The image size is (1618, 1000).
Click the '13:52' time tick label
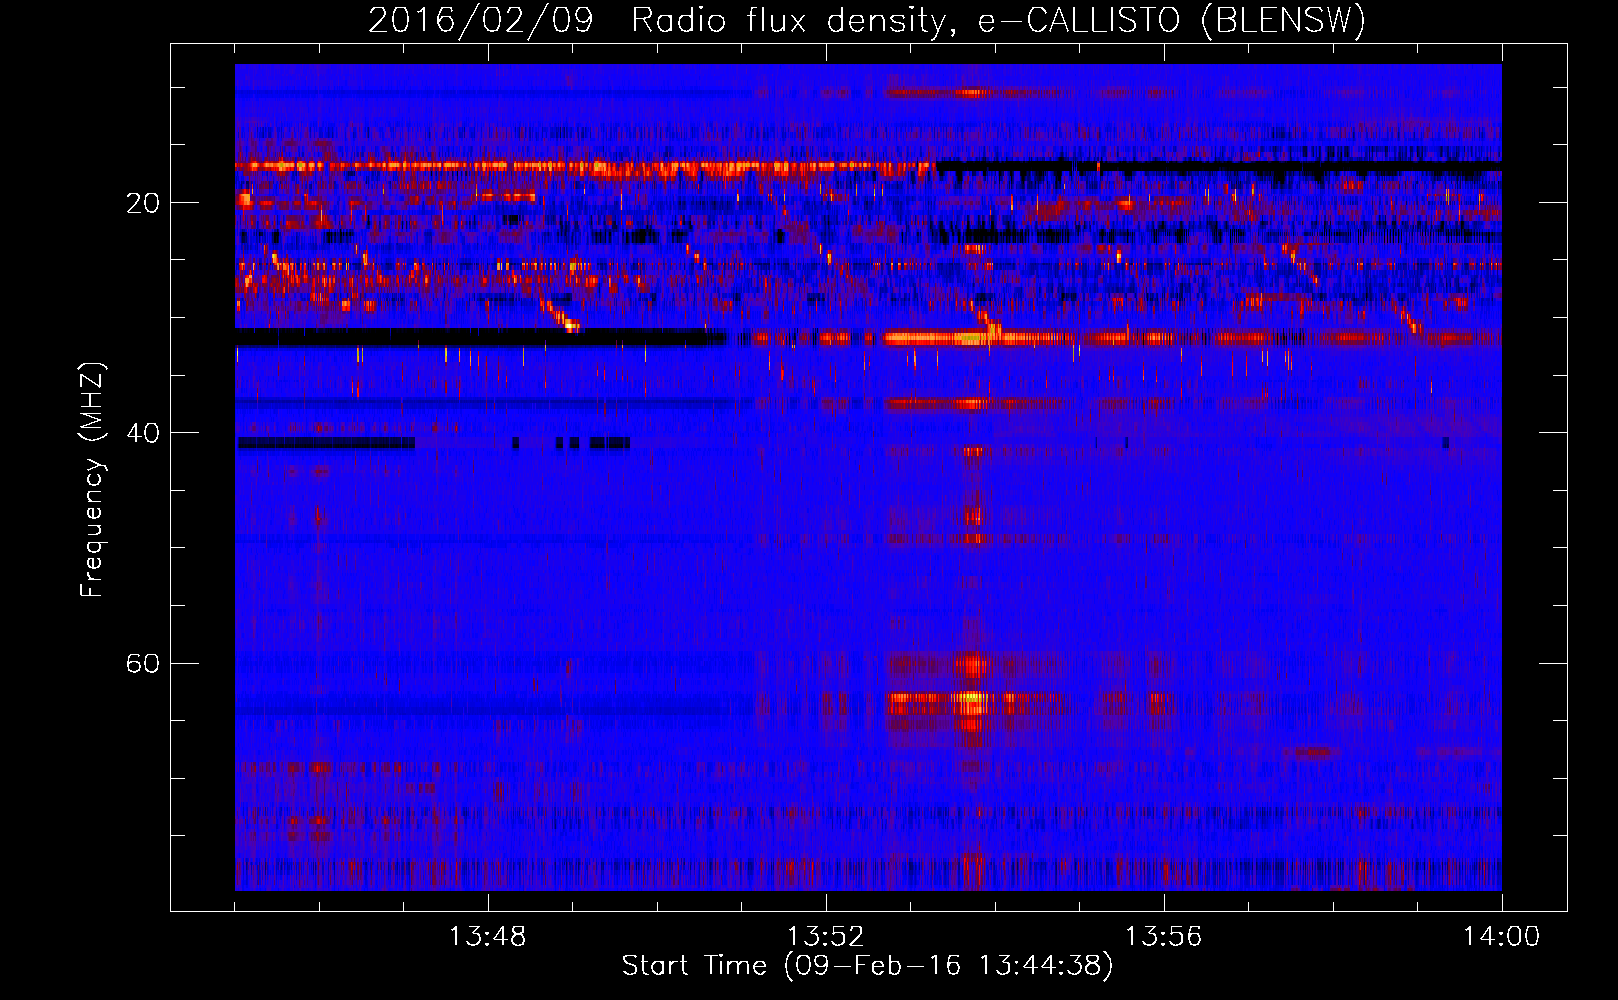(825, 937)
